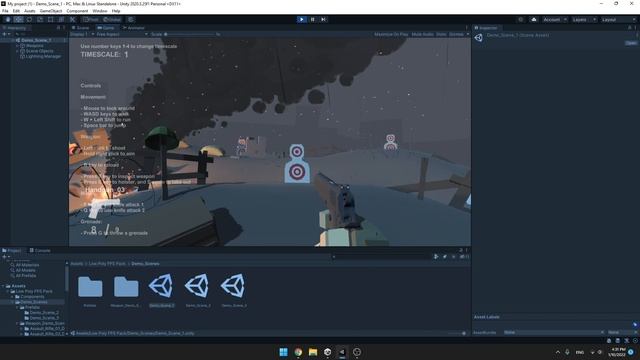This screenshot has height=360, width=640.
Task: Open the Help menu
Action: point(116,11)
